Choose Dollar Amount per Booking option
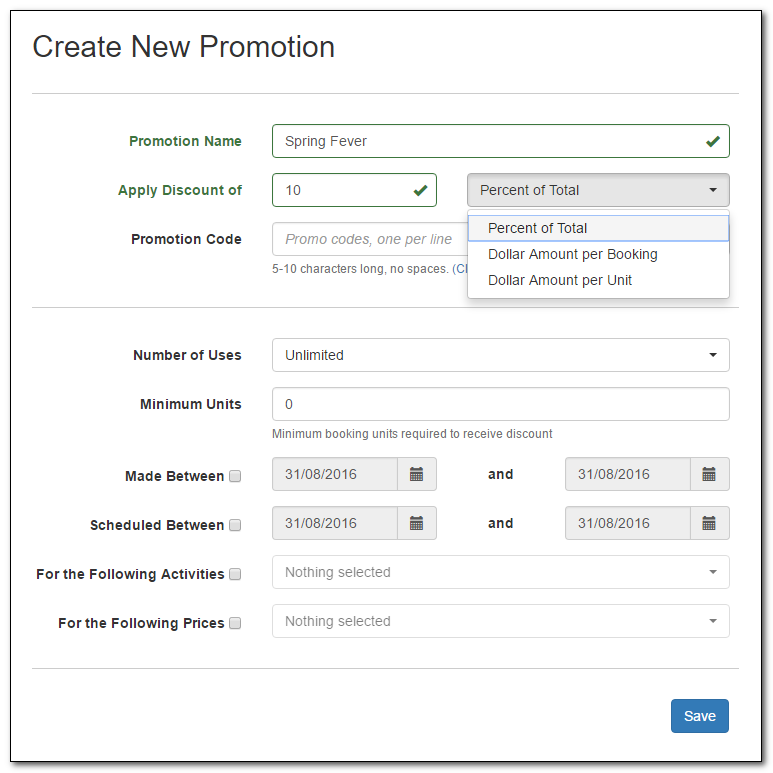The image size is (773, 773). click(598, 254)
